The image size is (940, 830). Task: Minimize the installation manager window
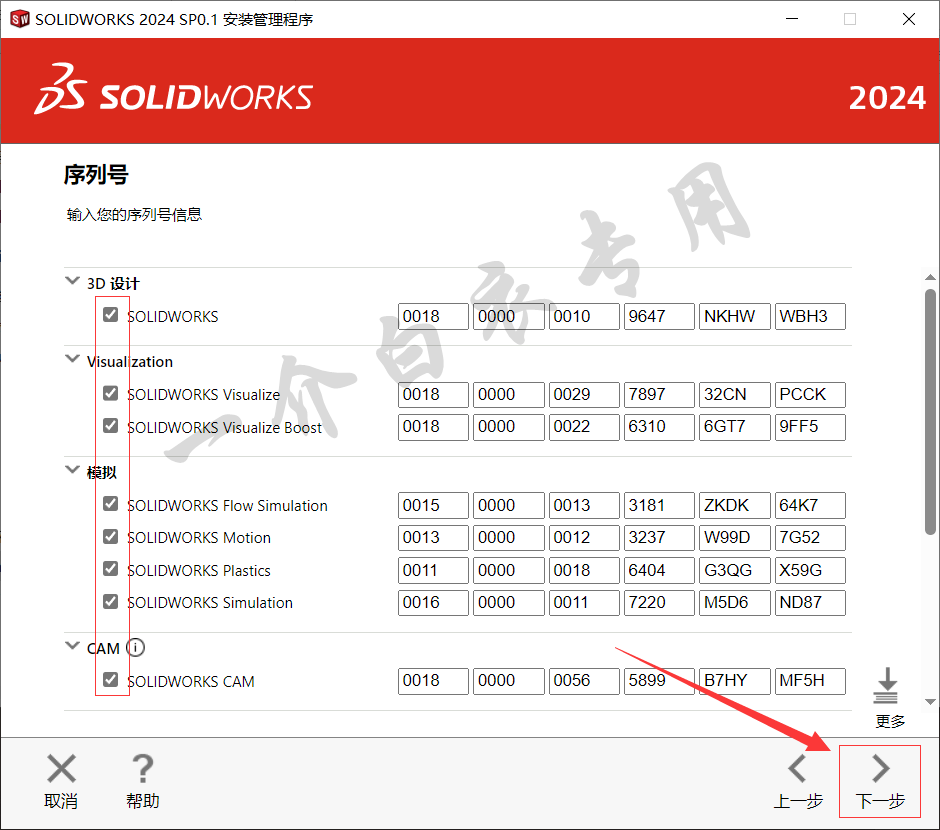click(792, 19)
